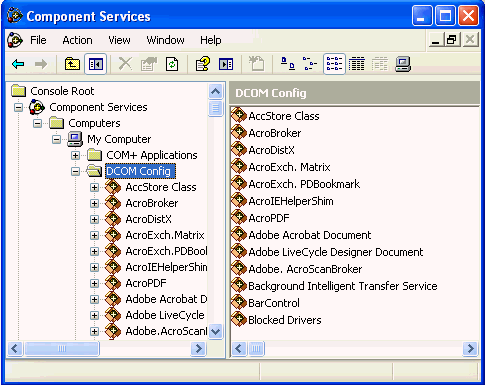Click the Forward arrow toolbar icon
This screenshot has width=485, height=385.
pyautogui.click(x=41, y=64)
